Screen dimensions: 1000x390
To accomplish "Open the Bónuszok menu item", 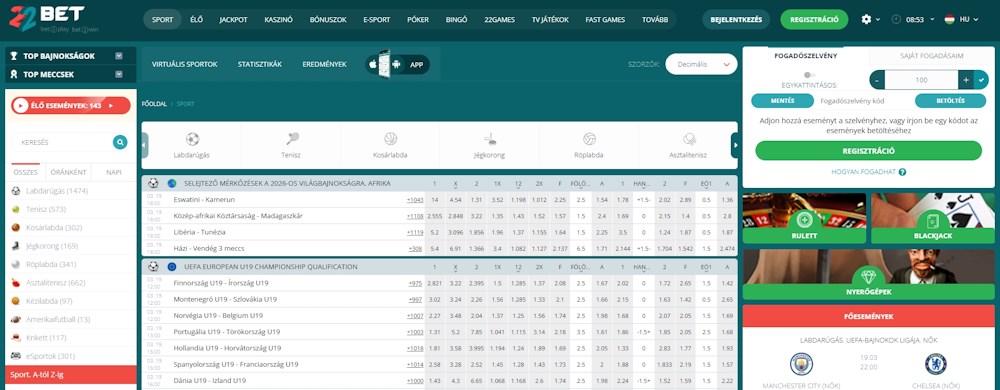I will point(328,20).
